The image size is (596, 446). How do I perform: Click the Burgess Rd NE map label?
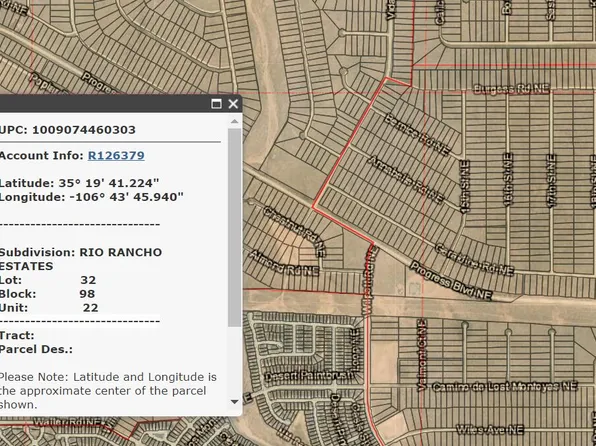pos(512,89)
